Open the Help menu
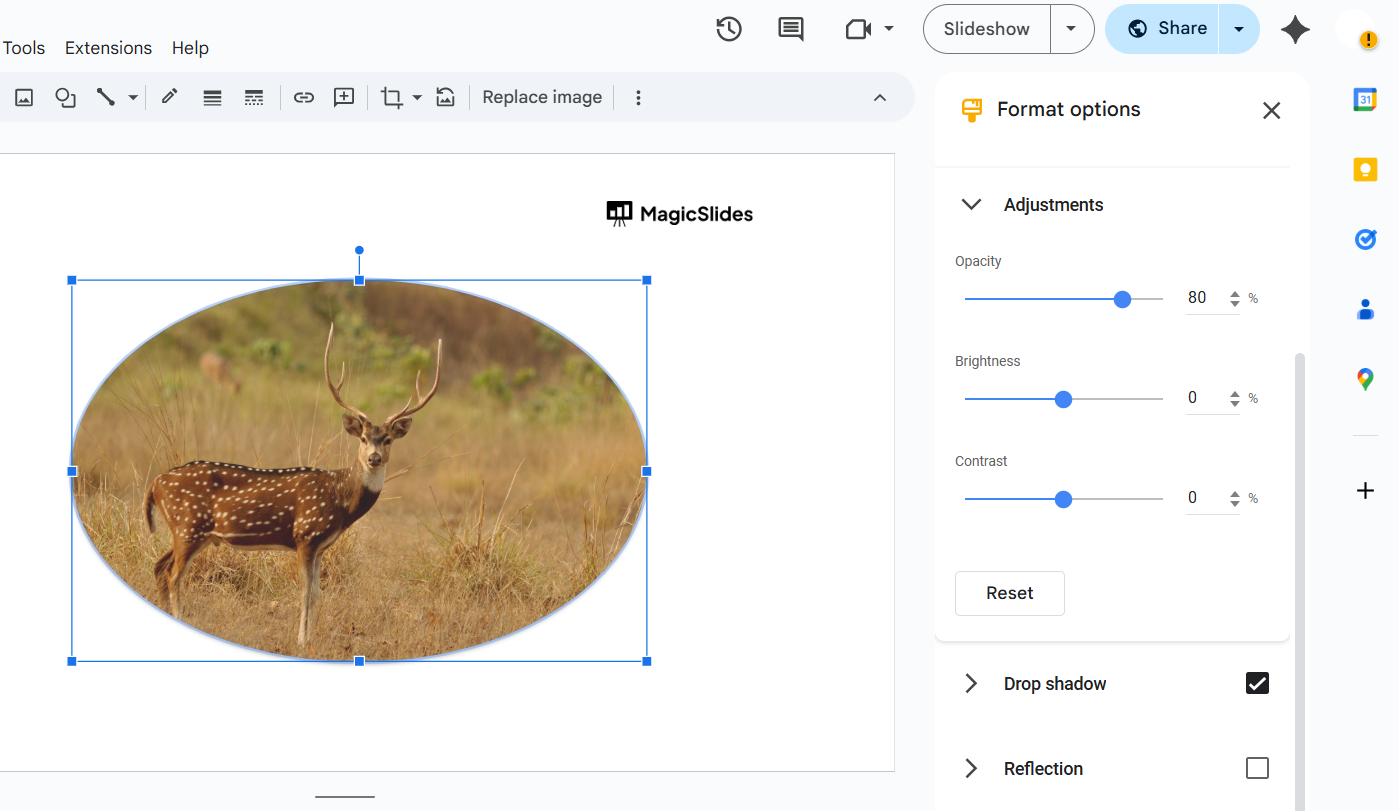The image size is (1399, 811). click(x=190, y=48)
